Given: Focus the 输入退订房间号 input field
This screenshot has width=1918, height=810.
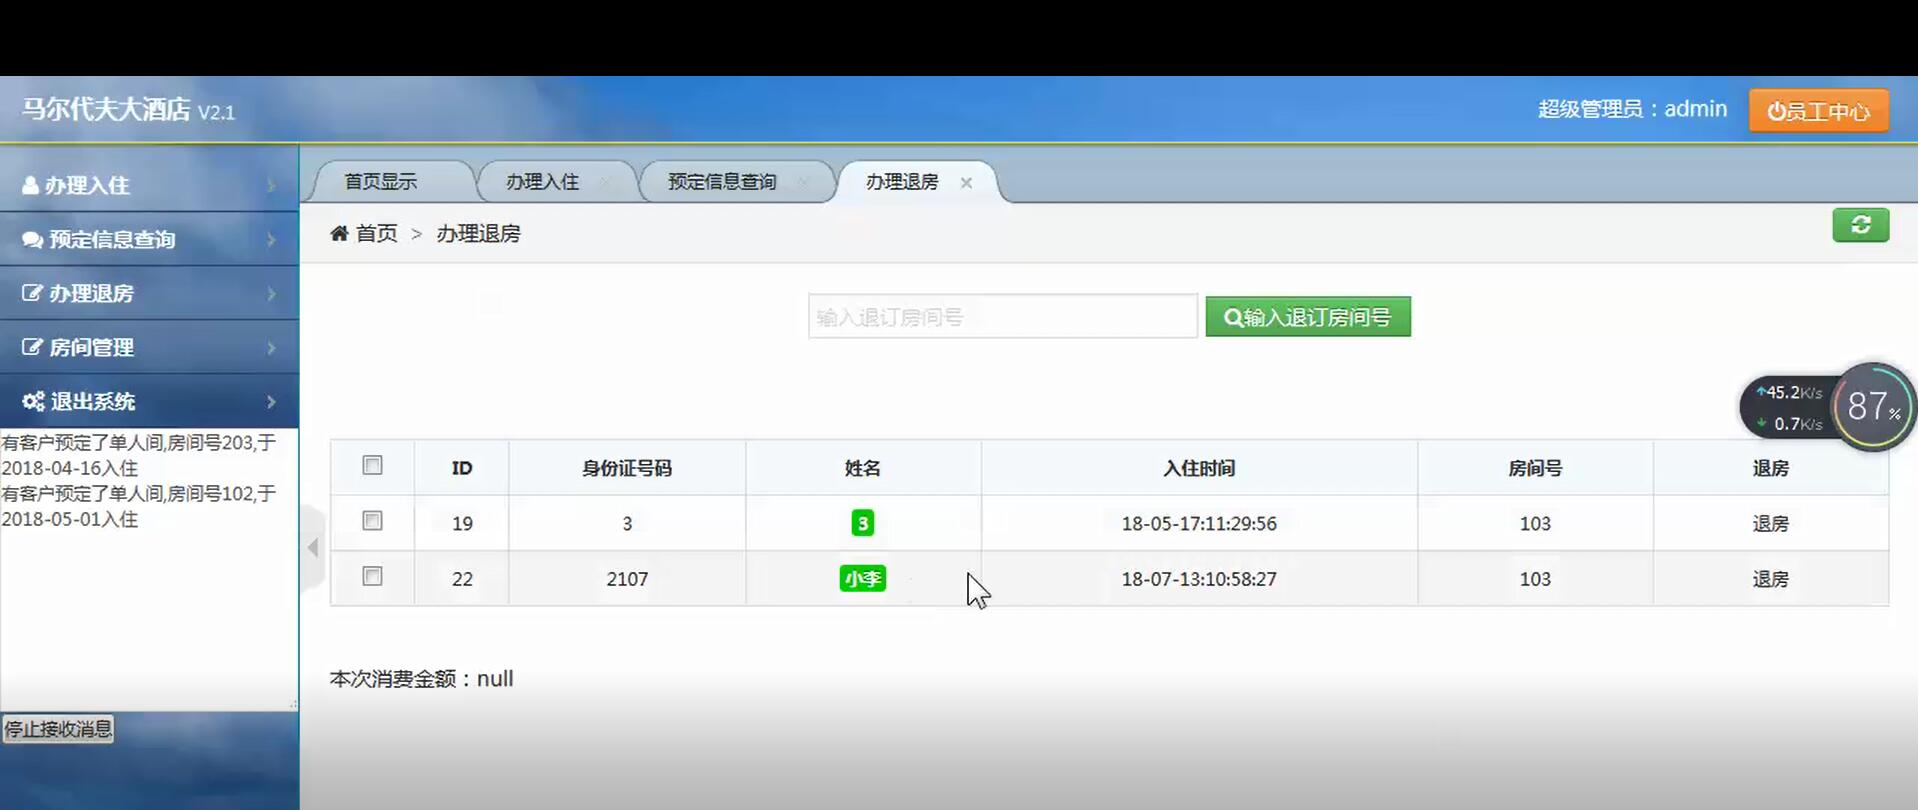Looking at the screenshot, I should tap(1002, 316).
